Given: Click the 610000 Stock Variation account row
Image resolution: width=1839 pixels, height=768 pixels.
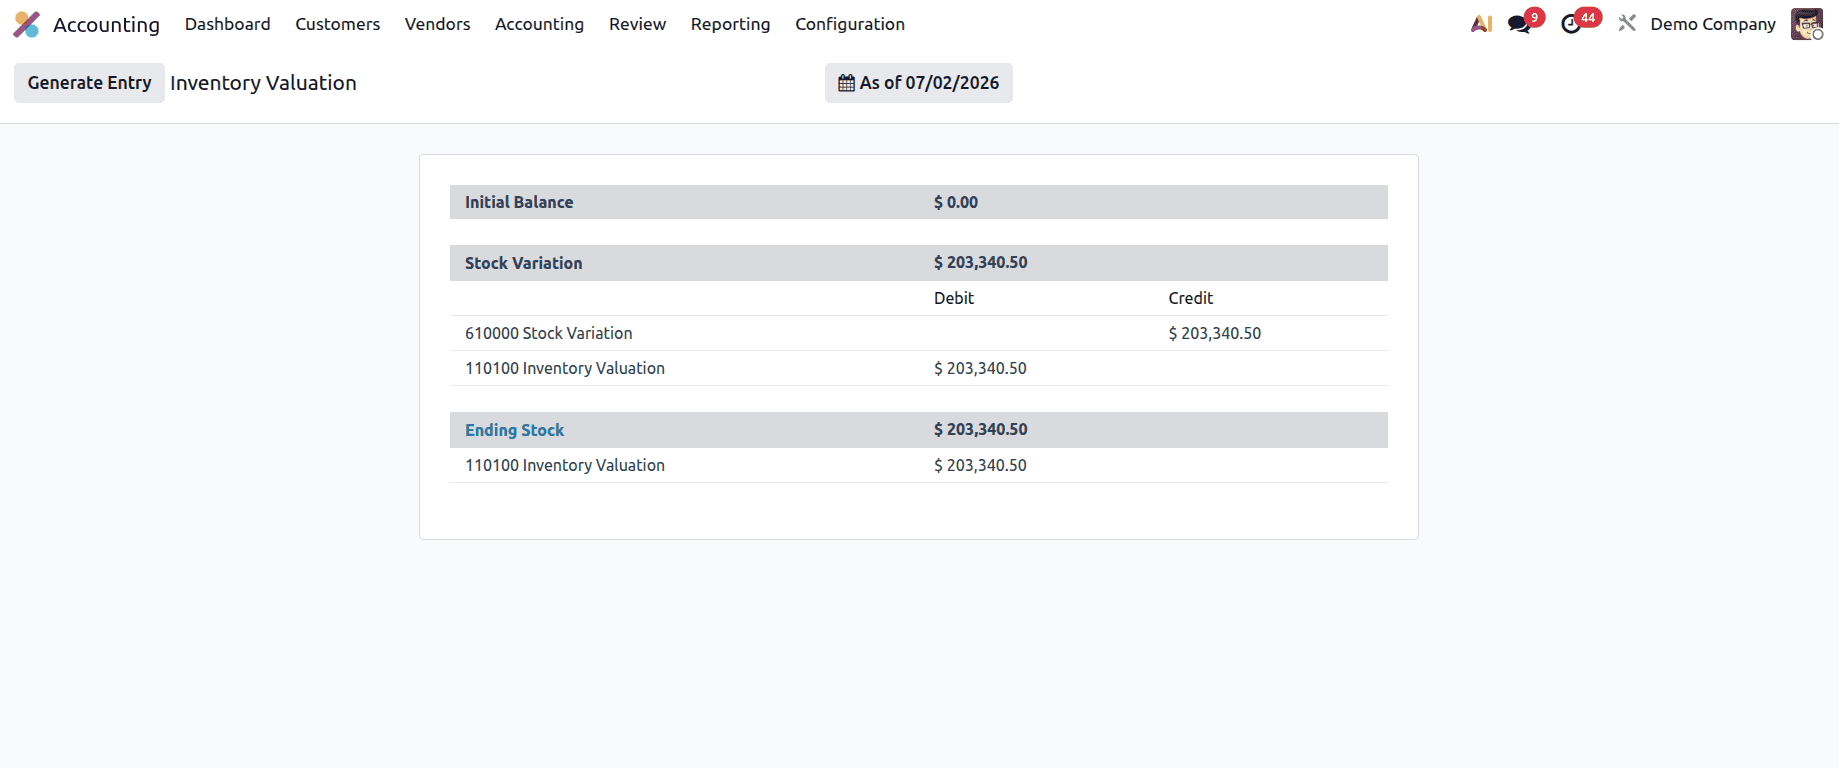Looking at the screenshot, I should [x=919, y=333].
